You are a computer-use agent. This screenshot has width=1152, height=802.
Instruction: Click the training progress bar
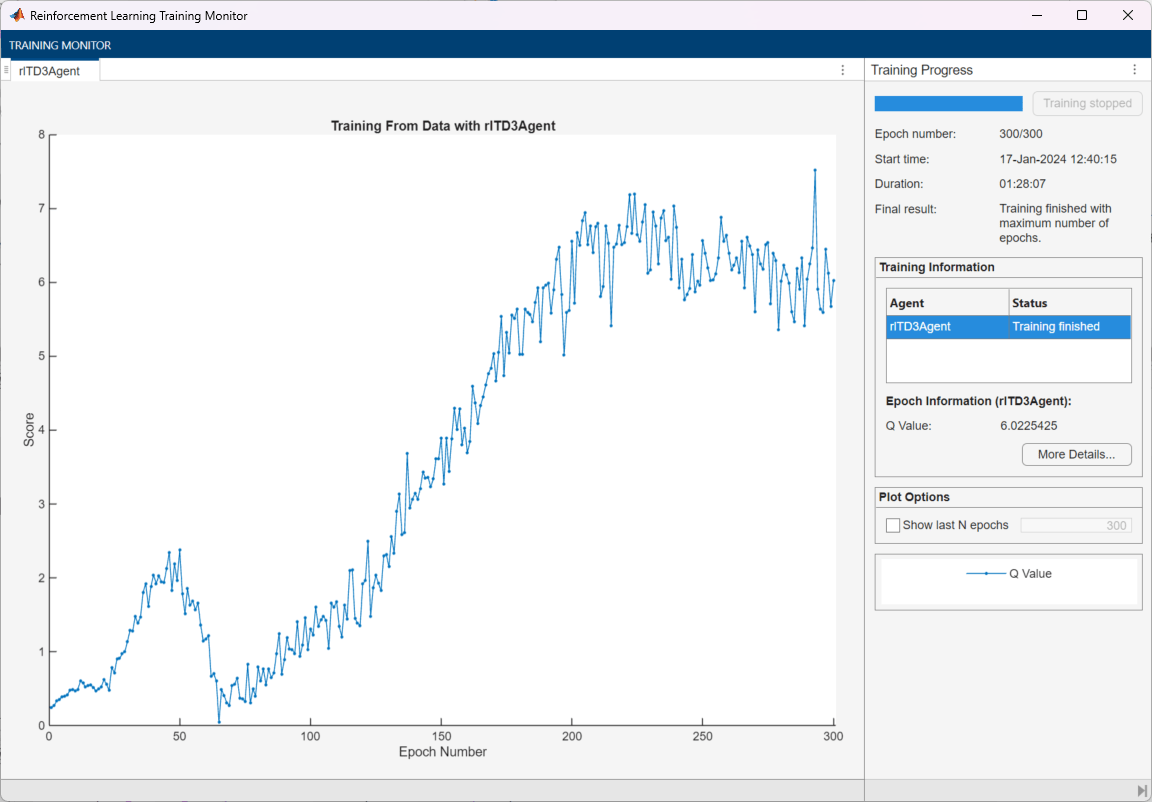[x=948, y=103]
